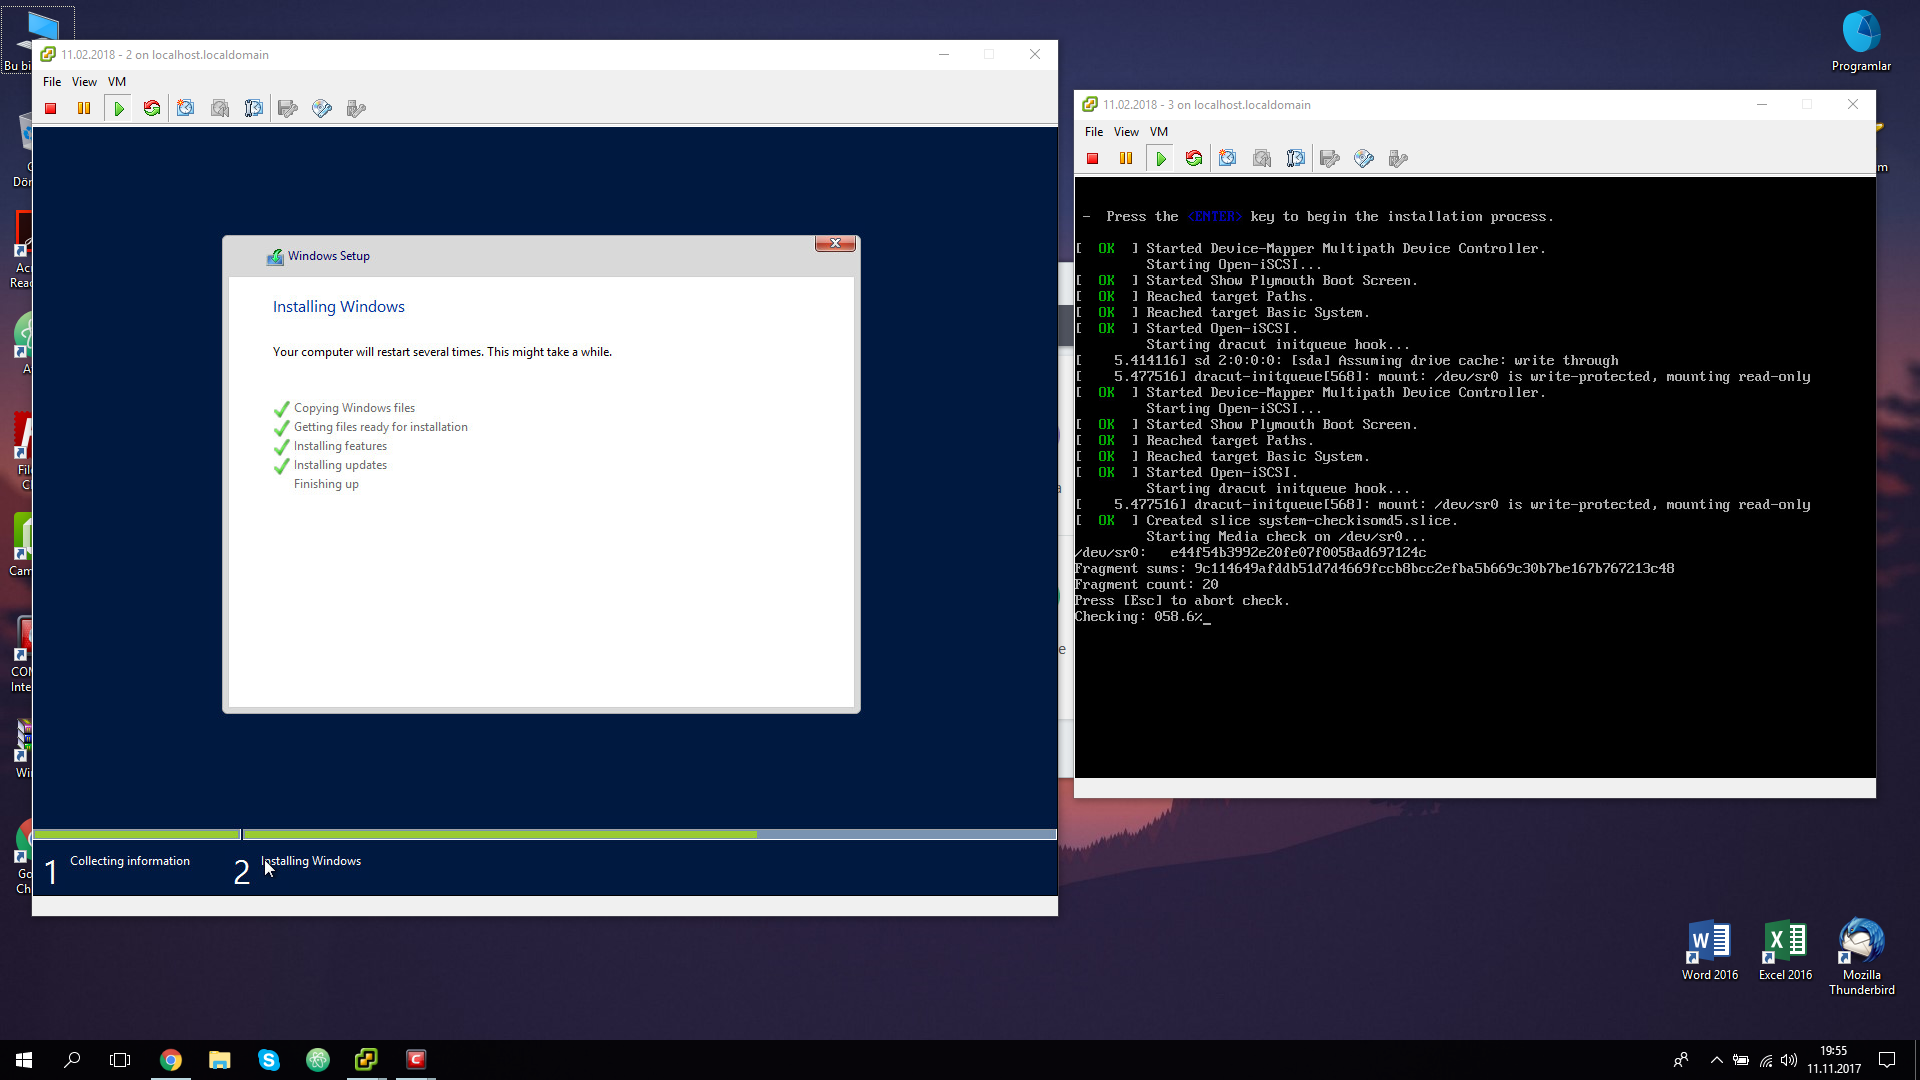Screen dimensions: 1920x1080
Task: Open Action Center notifications icon
Action: tap(1887, 1060)
